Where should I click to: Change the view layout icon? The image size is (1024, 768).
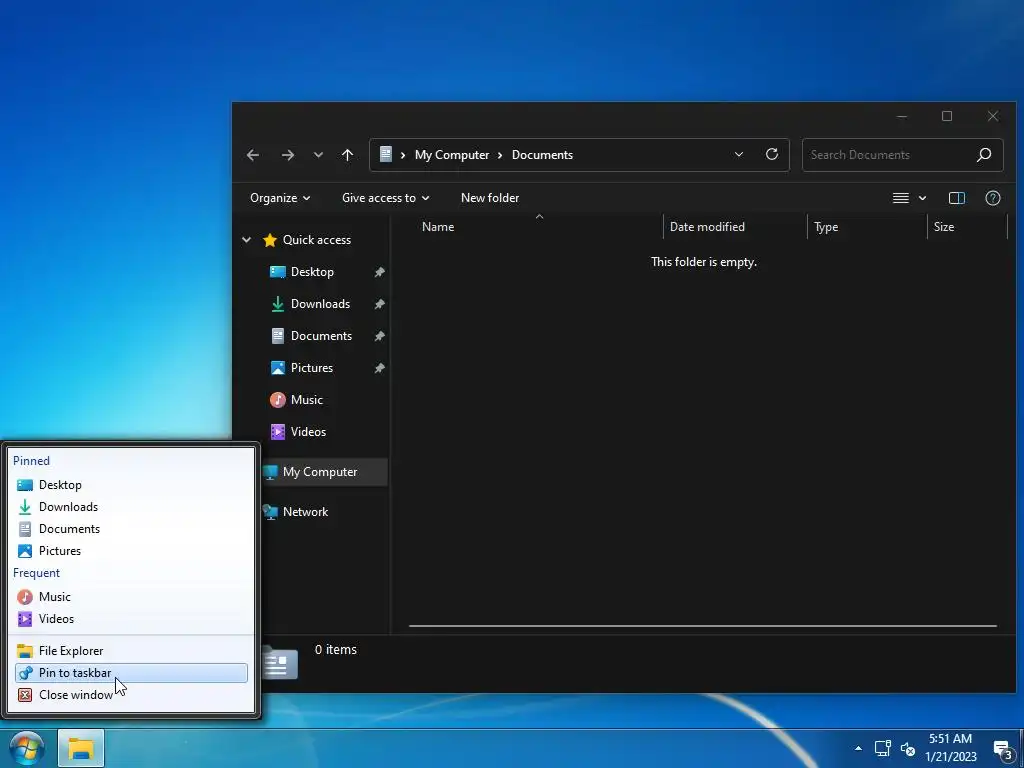(x=901, y=198)
